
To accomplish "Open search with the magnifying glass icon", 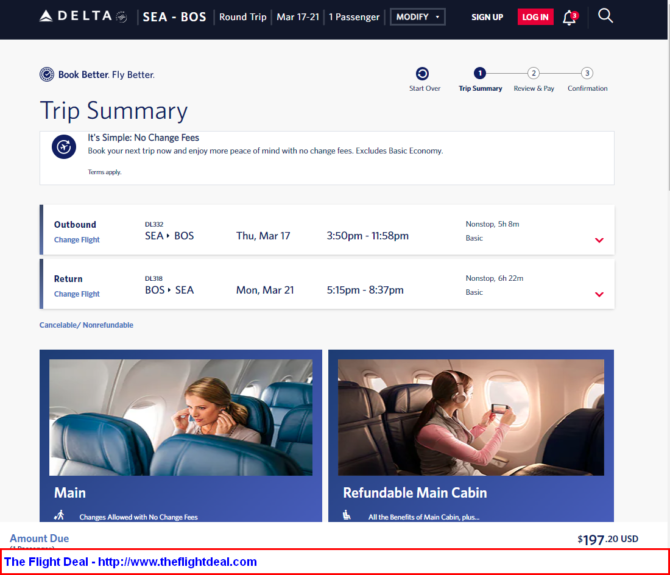I will click(605, 16).
